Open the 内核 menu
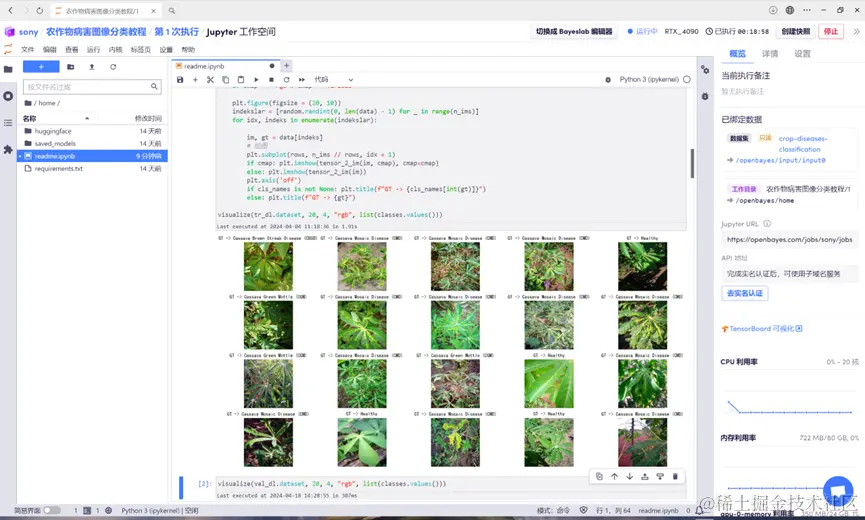The height and width of the screenshot is (520, 865). coord(115,50)
